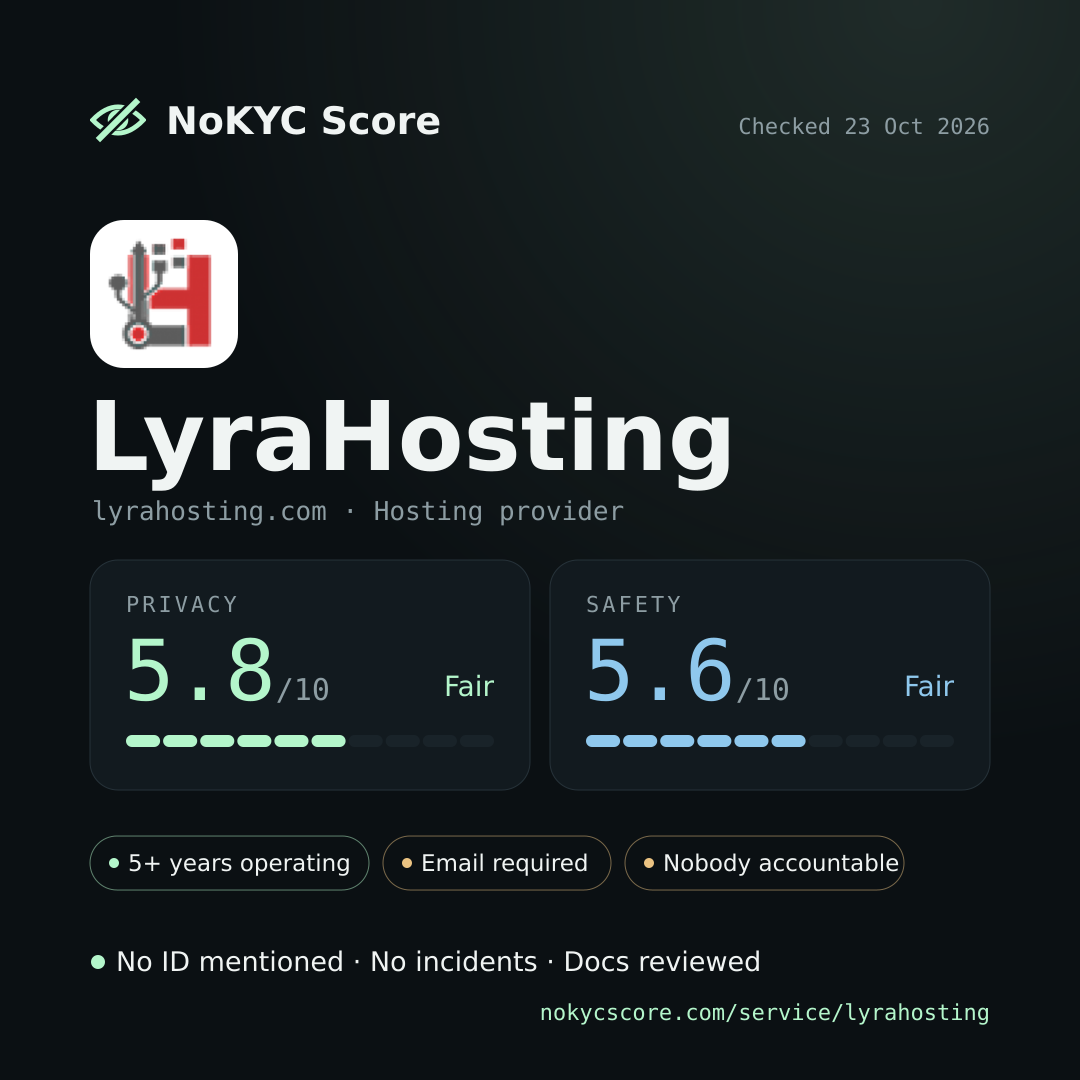Click the Fair rating in Safety card
Viewport: 1080px width, 1080px height.
tap(929, 687)
